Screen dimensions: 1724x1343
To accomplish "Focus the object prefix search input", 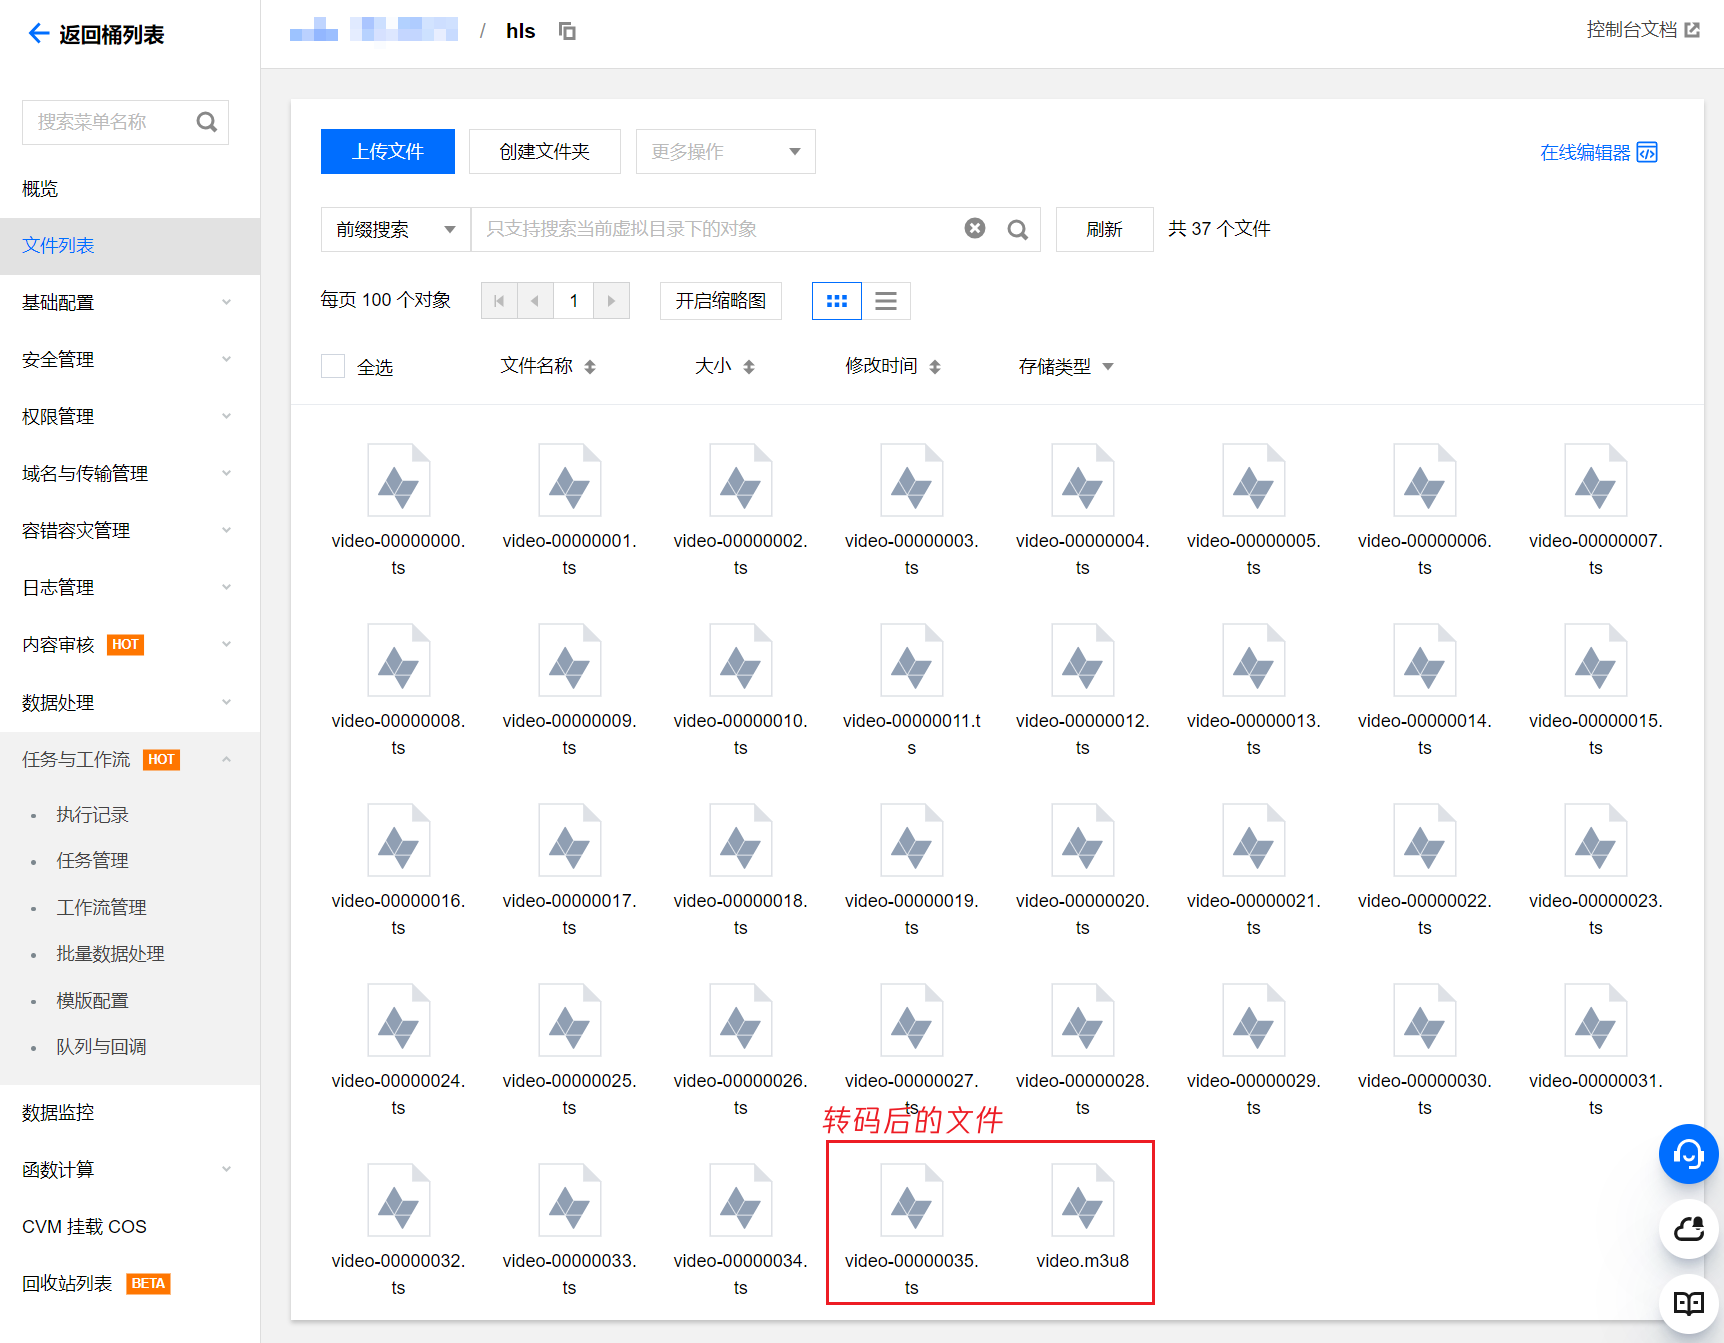I will (715, 230).
